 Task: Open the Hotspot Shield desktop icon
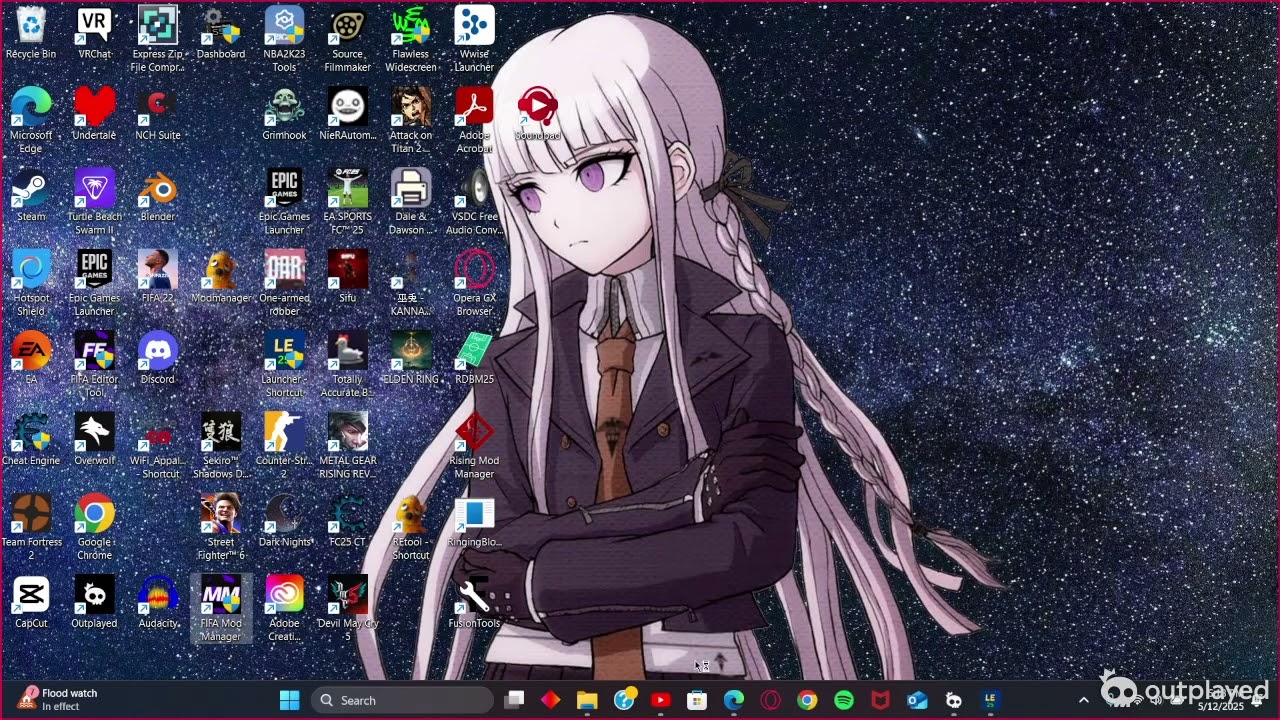pos(31,283)
